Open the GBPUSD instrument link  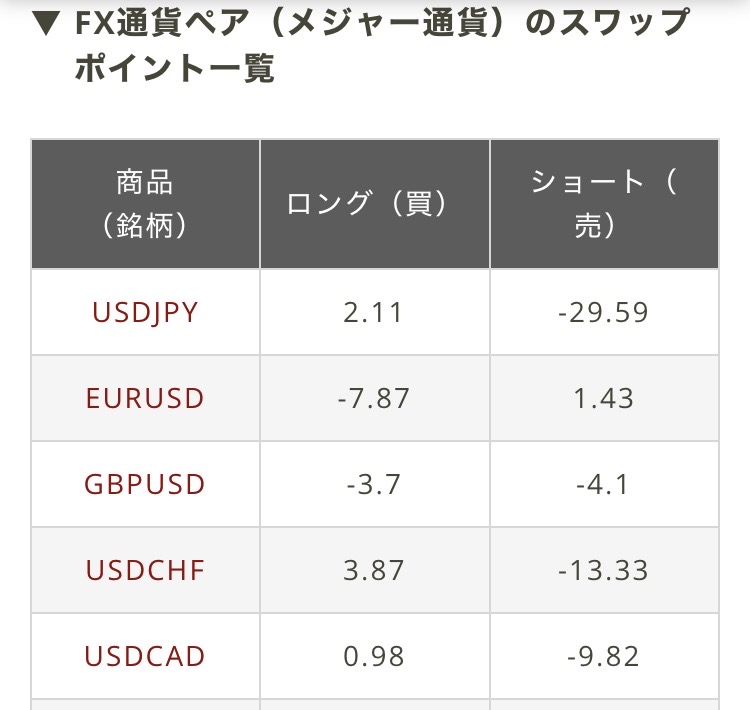pos(145,484)
